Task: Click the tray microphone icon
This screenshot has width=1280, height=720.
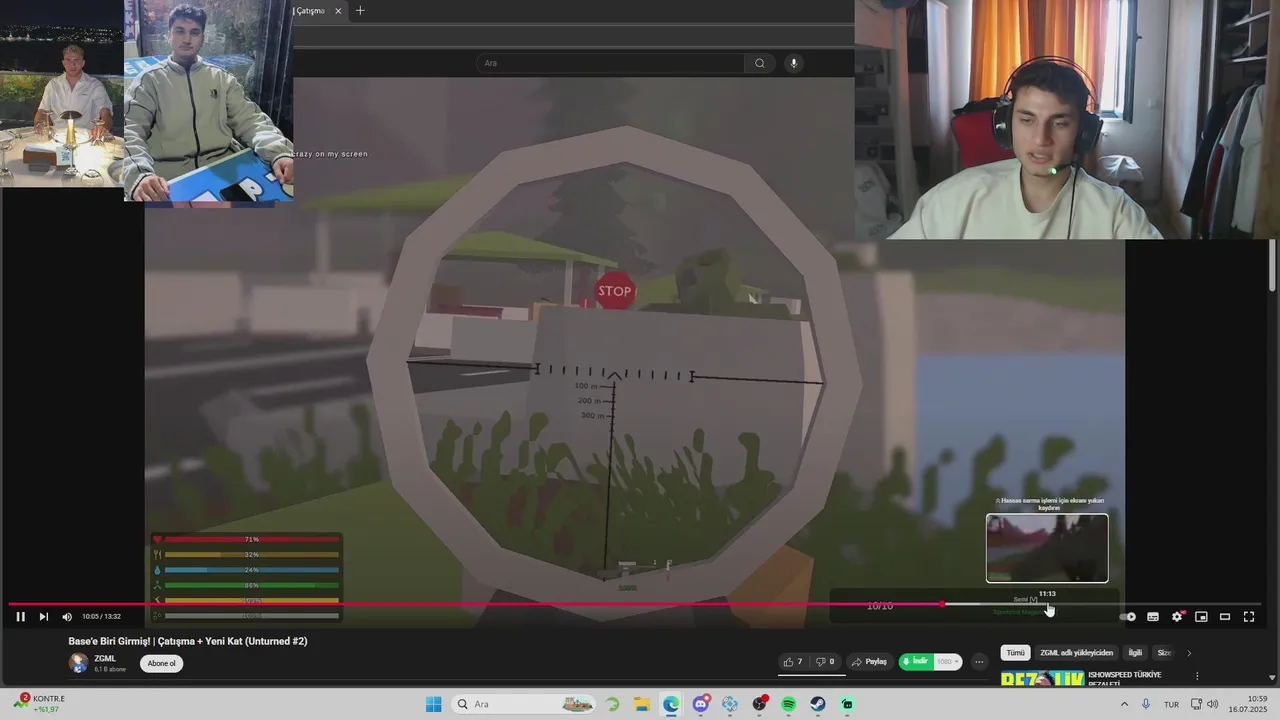Action: pyautogui.click(x=1146, y=704)
